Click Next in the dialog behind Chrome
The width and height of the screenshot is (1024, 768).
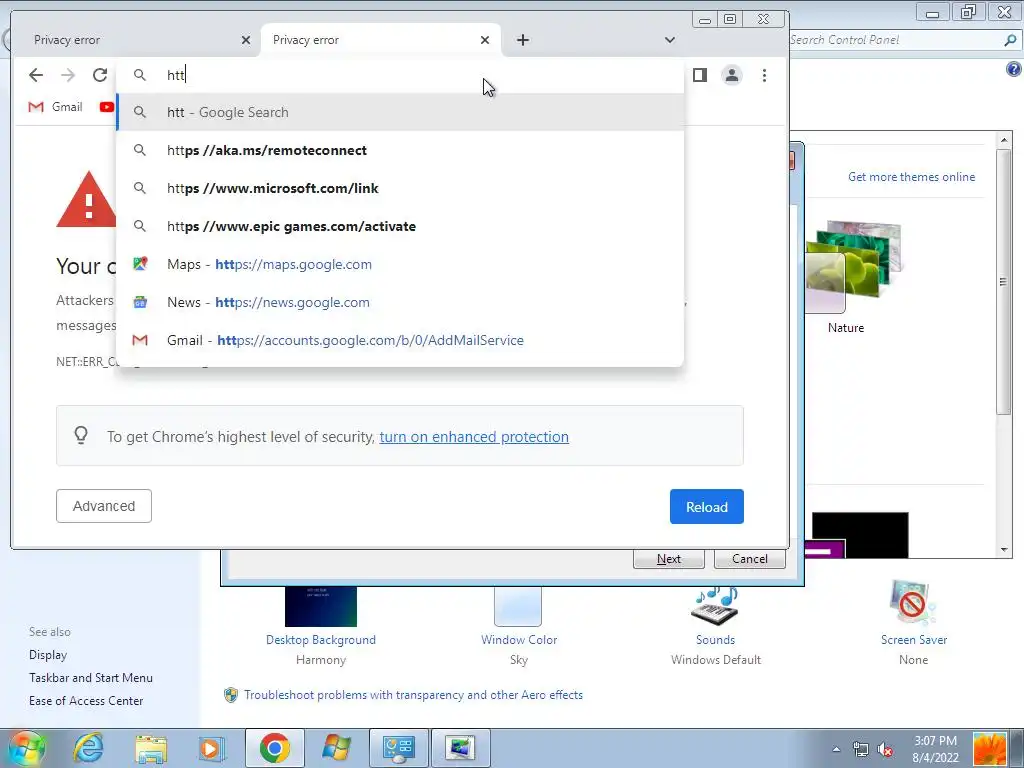click(669, 559)
